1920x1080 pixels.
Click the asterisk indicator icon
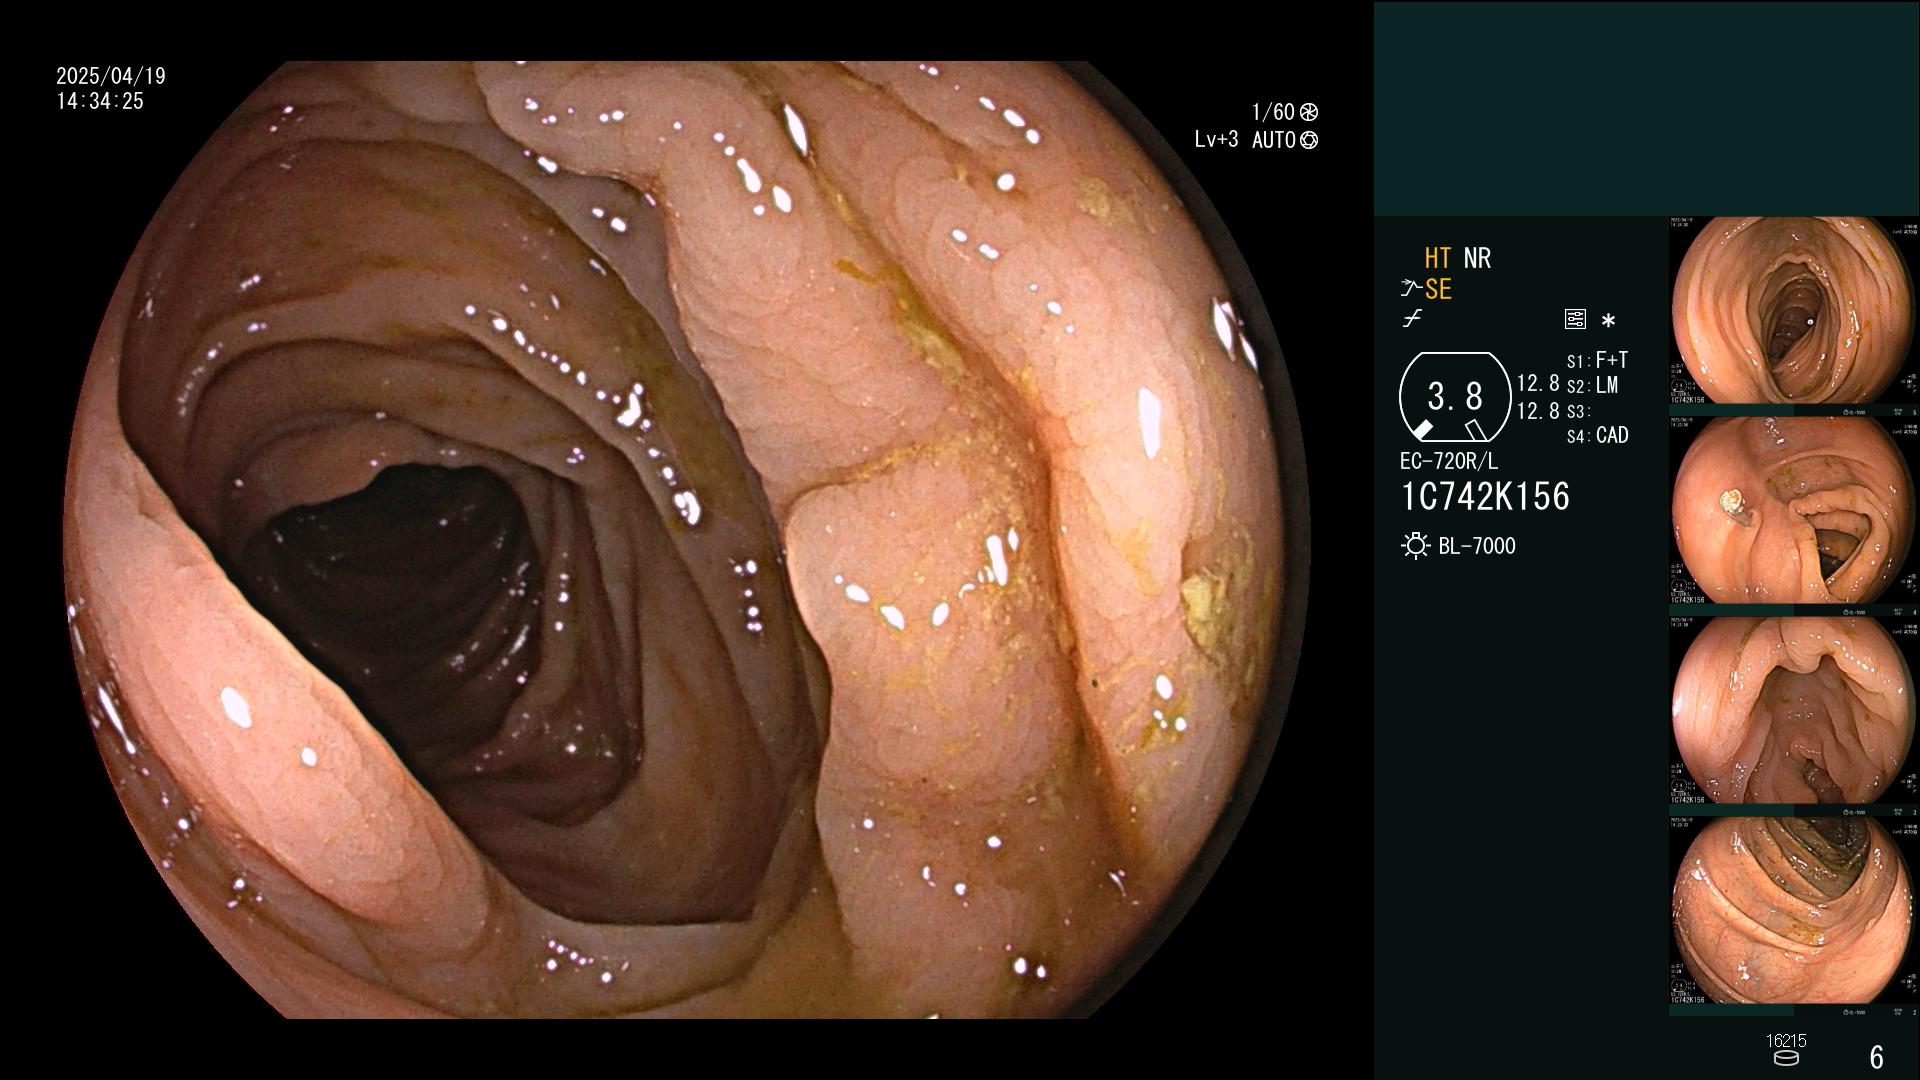[x=1608, y=321]
